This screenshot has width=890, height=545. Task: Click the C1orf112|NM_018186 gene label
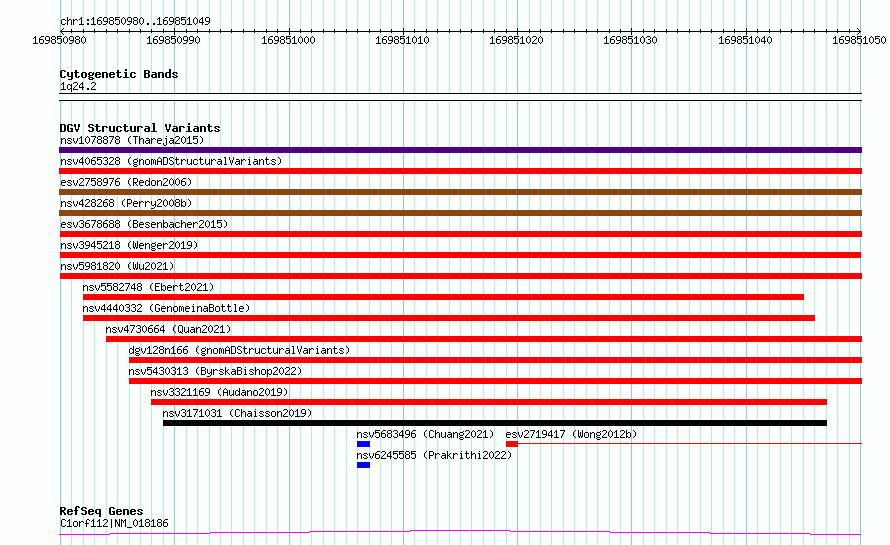coord(114,523)
